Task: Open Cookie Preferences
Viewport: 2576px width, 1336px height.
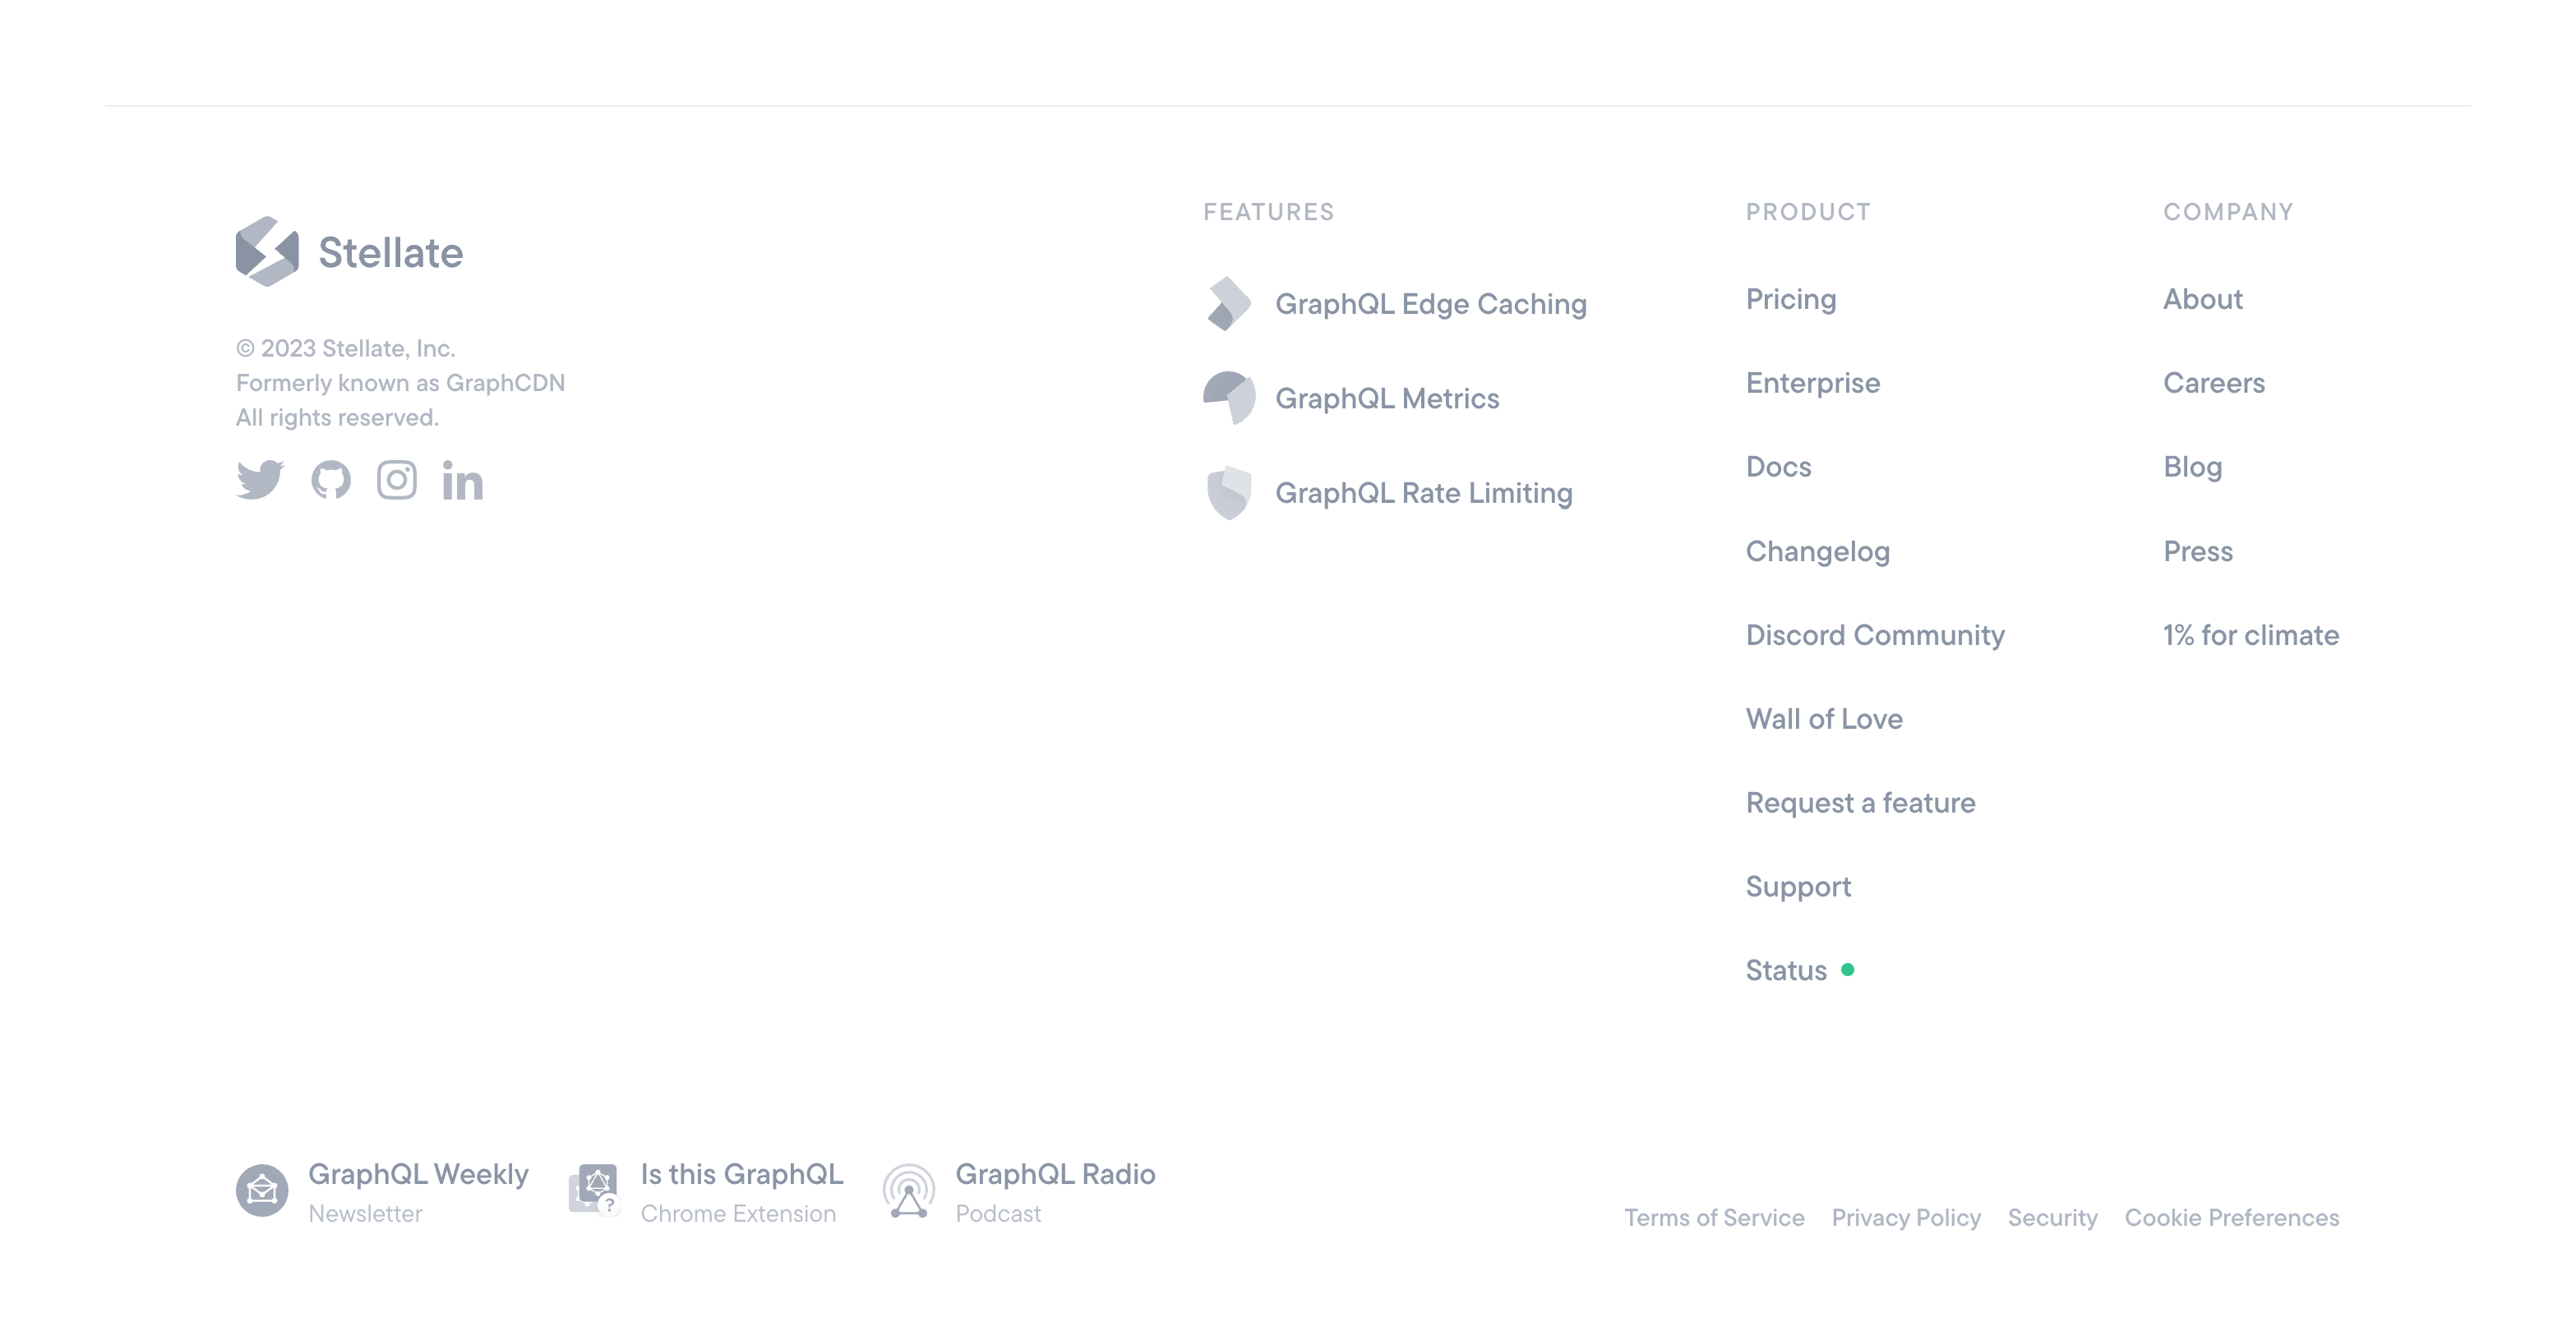Action: coord(2231,1217)
